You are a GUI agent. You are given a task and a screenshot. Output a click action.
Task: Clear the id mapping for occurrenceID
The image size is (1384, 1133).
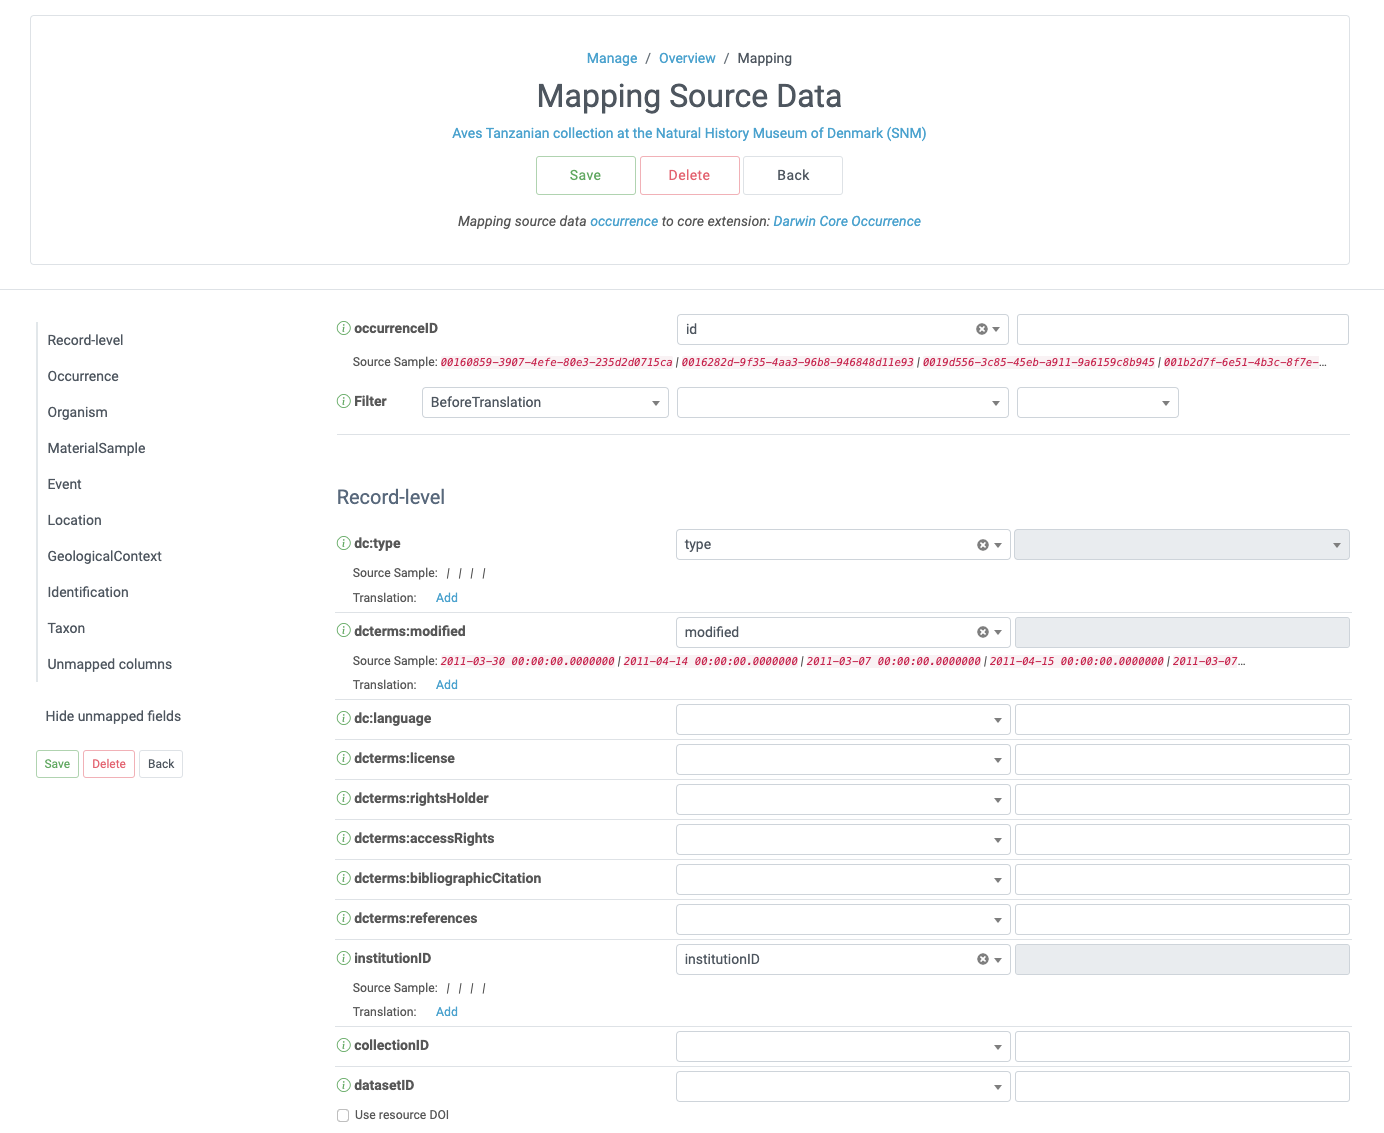point(980,328)
